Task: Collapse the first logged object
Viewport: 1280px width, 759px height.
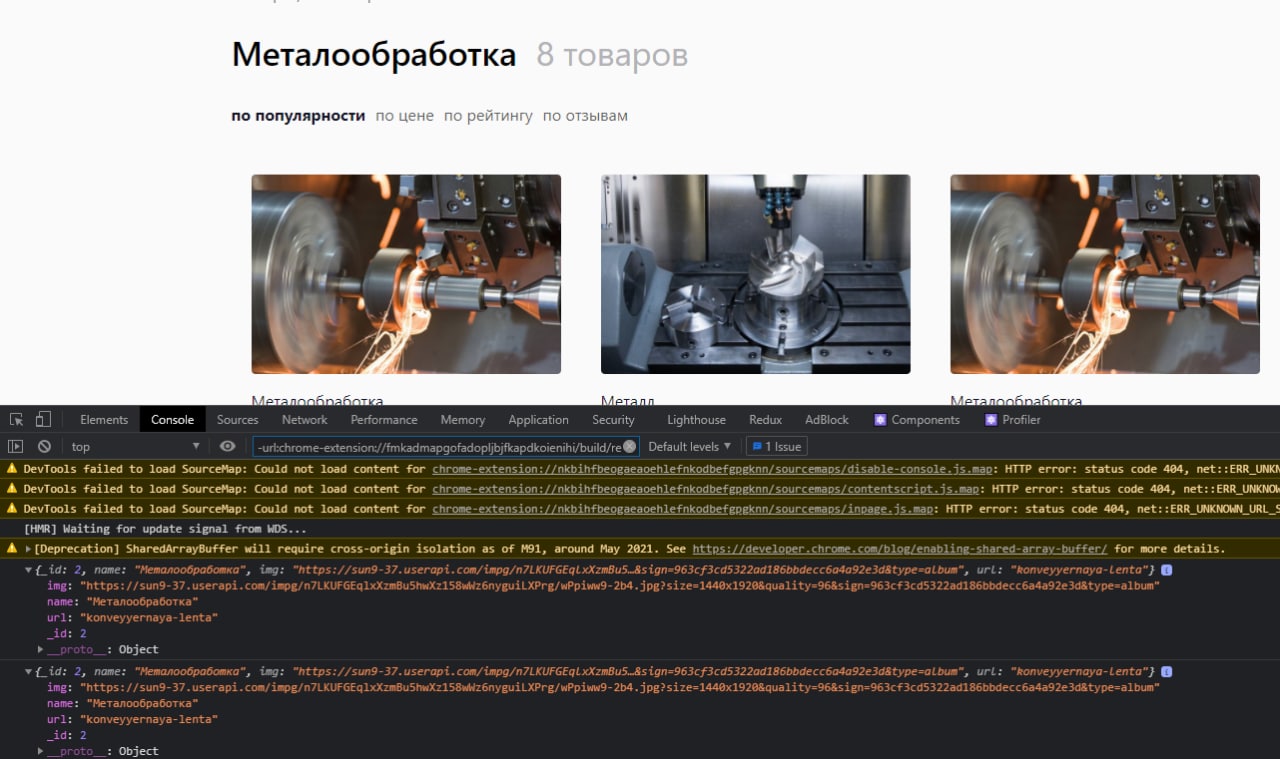Action: (x=28, y=570)
